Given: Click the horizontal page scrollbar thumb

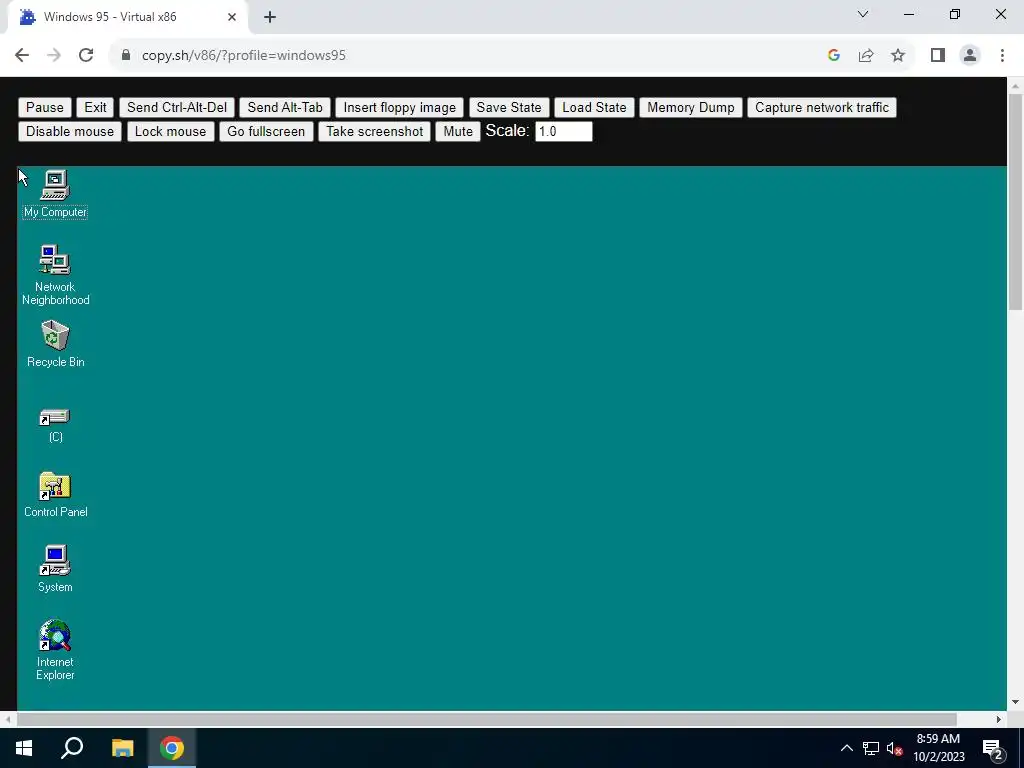Looking at the screenshot, I should tap(487, 719).
